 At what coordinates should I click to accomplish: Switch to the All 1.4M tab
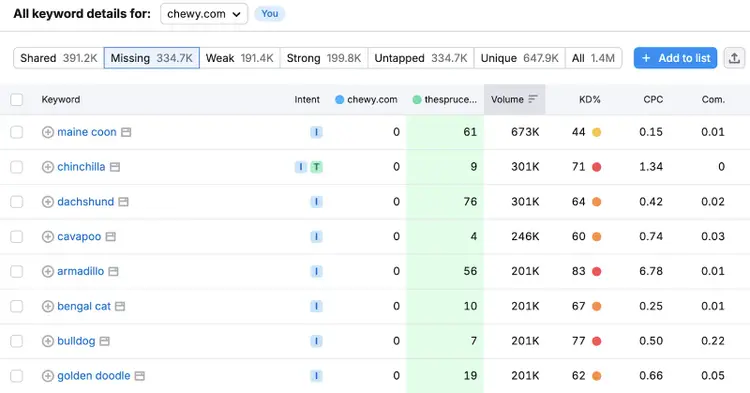tap(594, 58)
